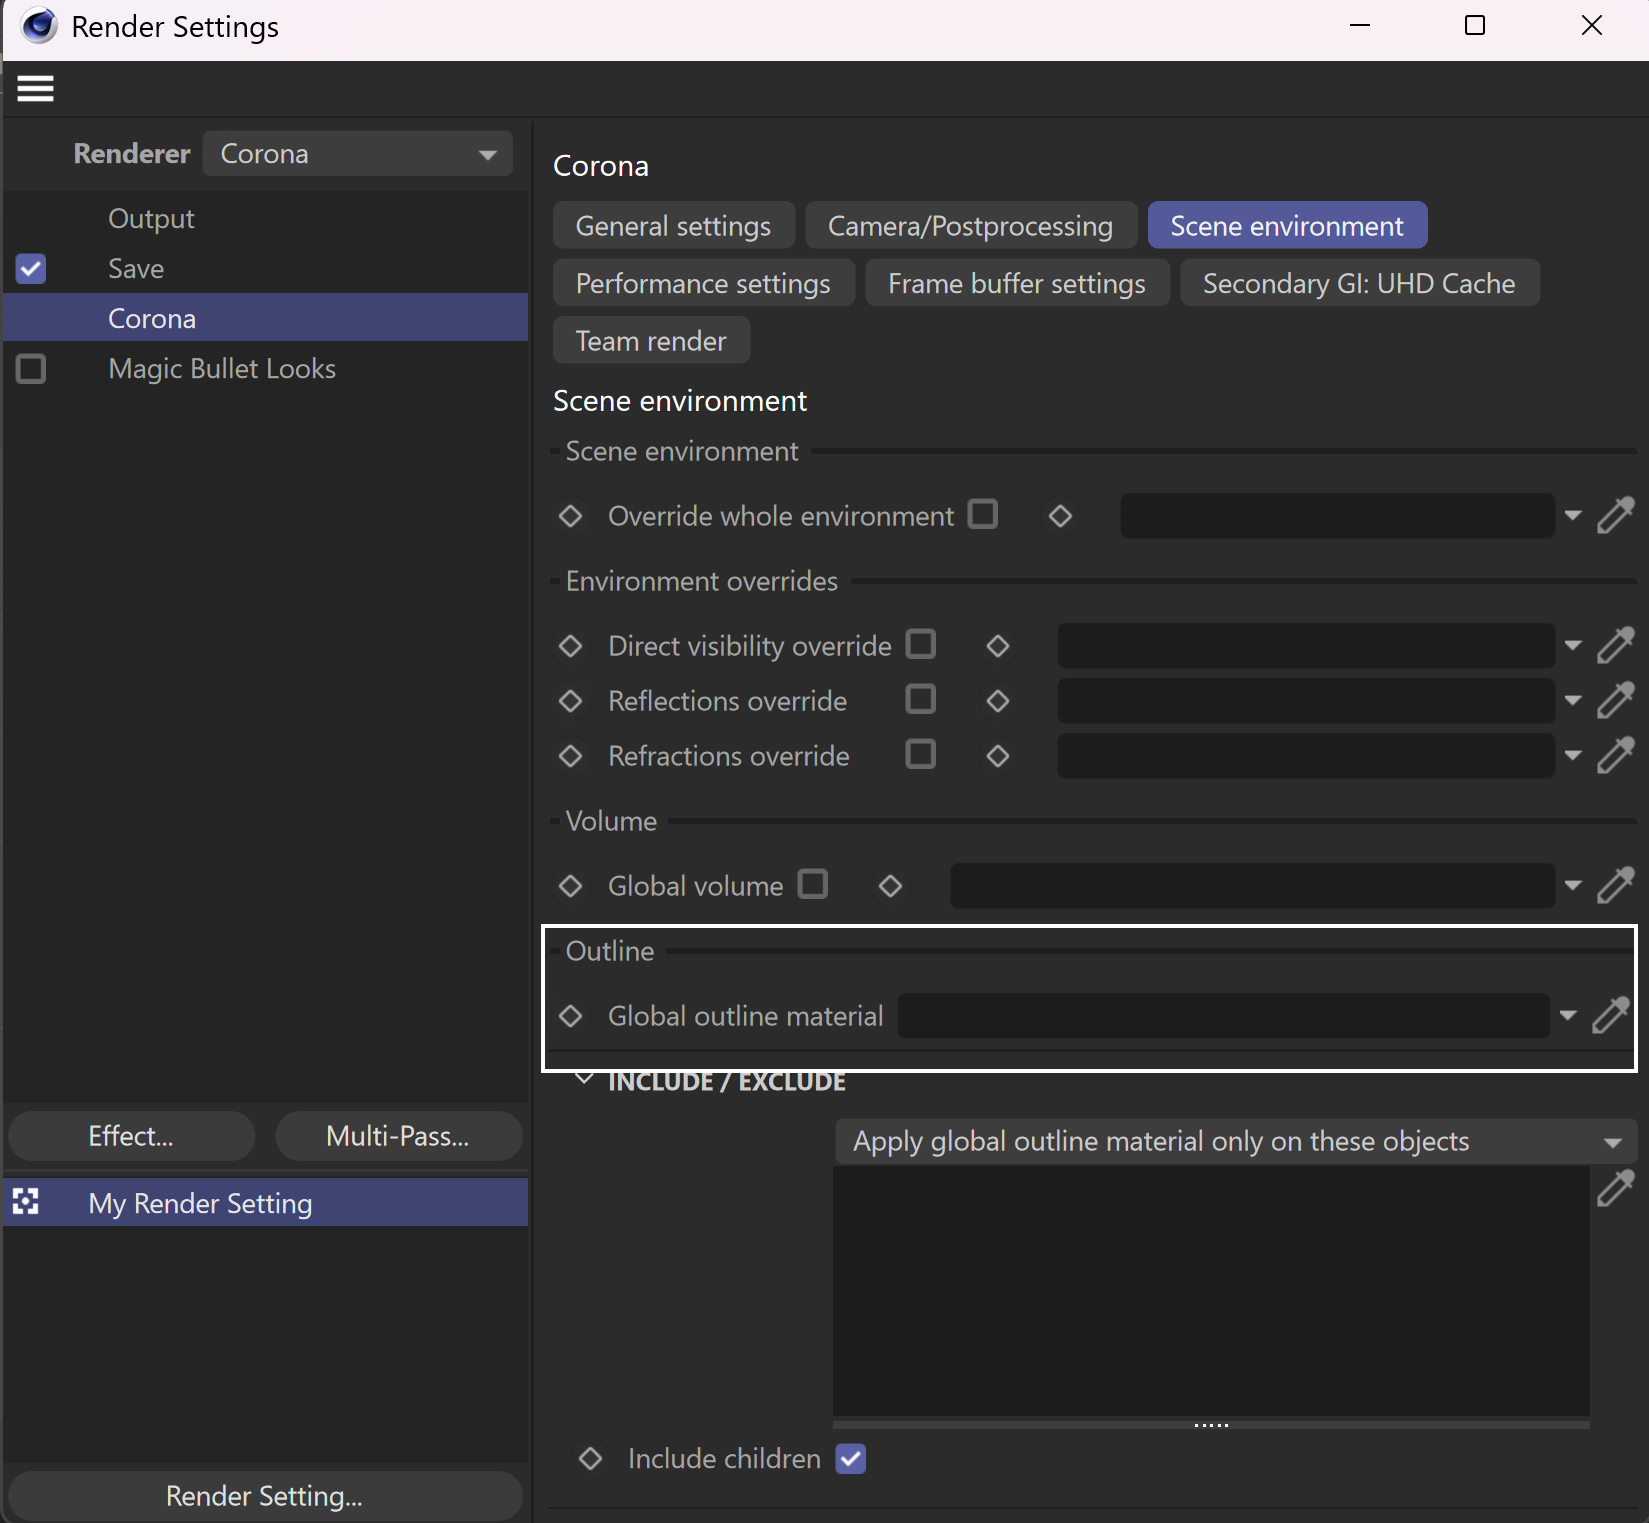Enable Magic Bullet Looks checkbox
Image resolution: width=1649 pixels, height=1523 pixels.
(31, 368)
